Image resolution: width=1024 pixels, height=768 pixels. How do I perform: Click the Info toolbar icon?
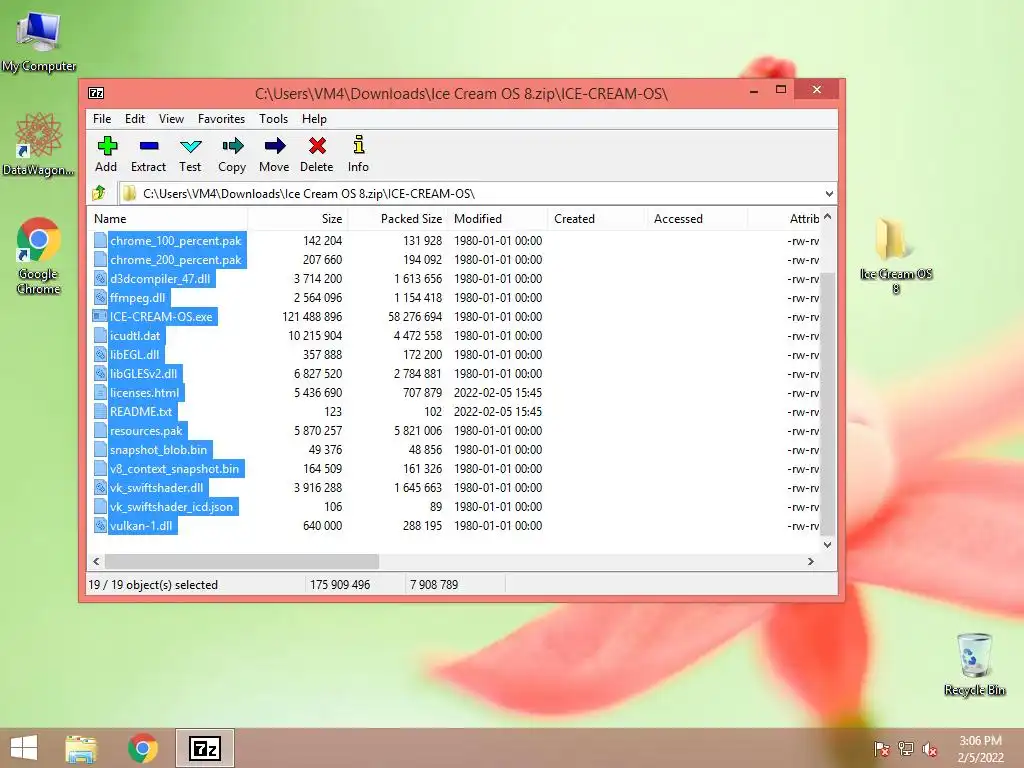click(x=359, y=145)
